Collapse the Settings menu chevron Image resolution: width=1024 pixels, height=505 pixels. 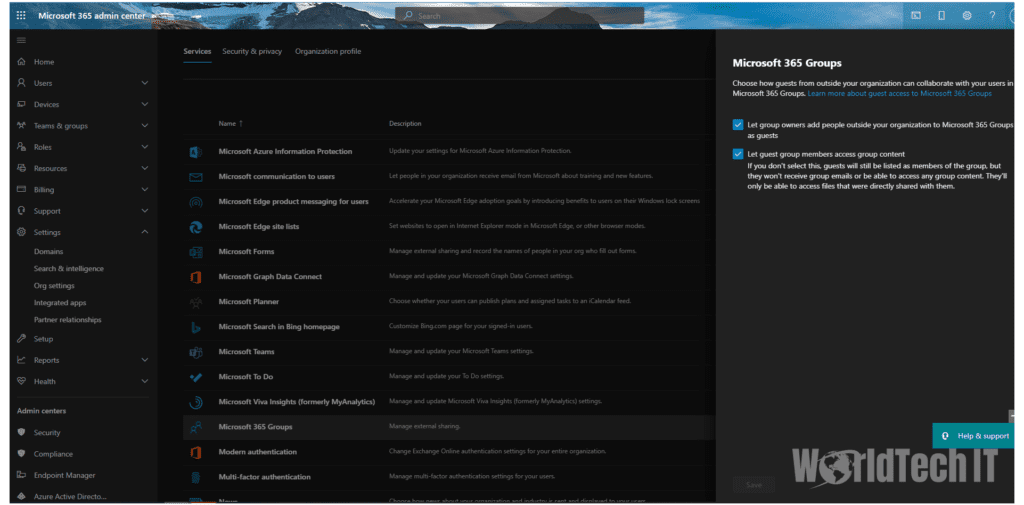tap(145, 232)
